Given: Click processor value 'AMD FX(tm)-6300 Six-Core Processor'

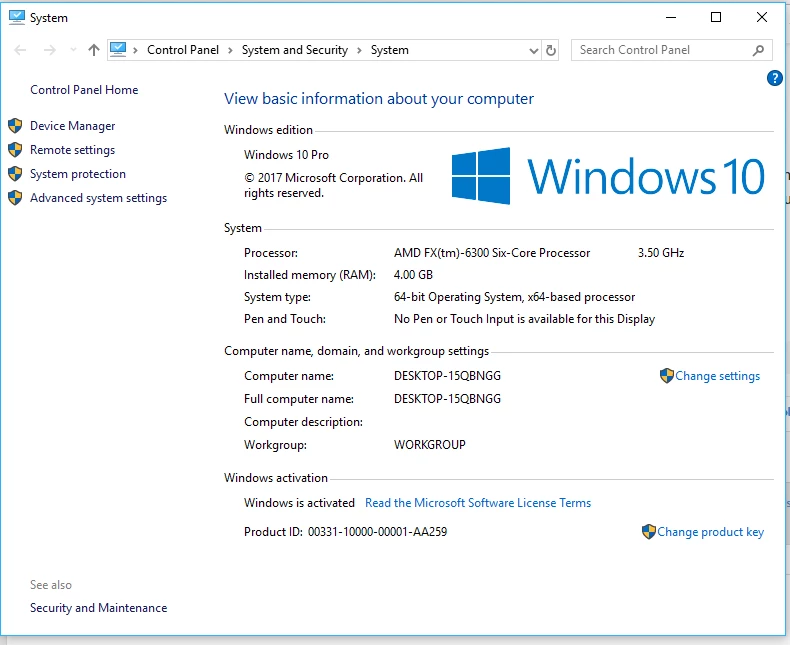Looking at the screenshot, I should point(492,253).
